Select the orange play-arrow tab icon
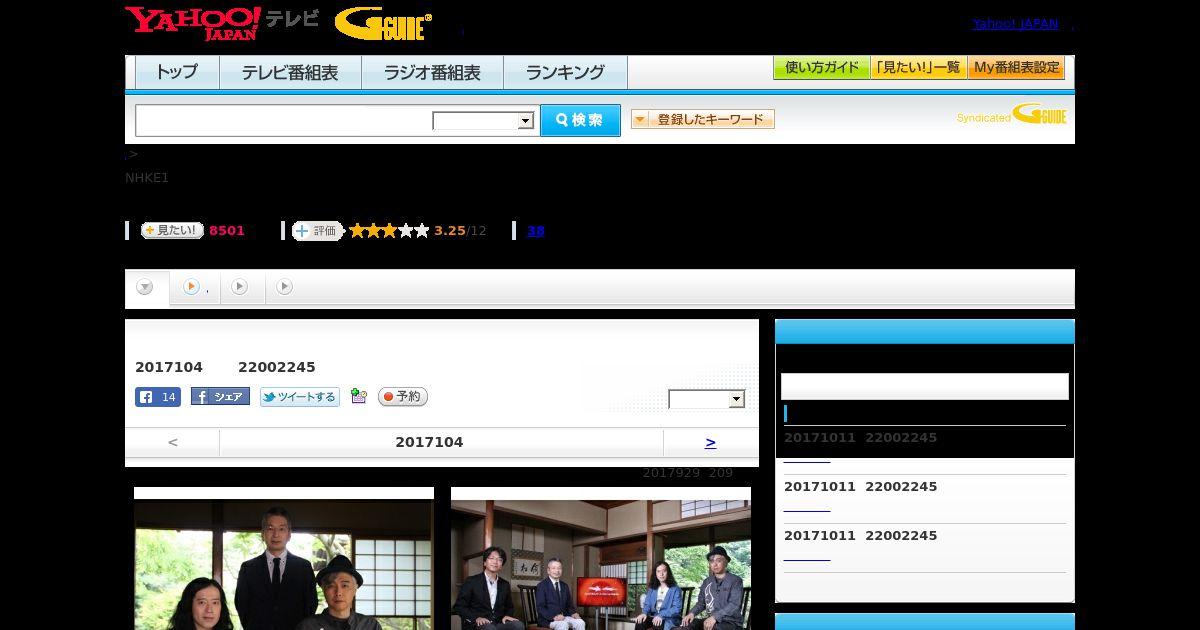The image size is (1200, 630). click(191, 287)
